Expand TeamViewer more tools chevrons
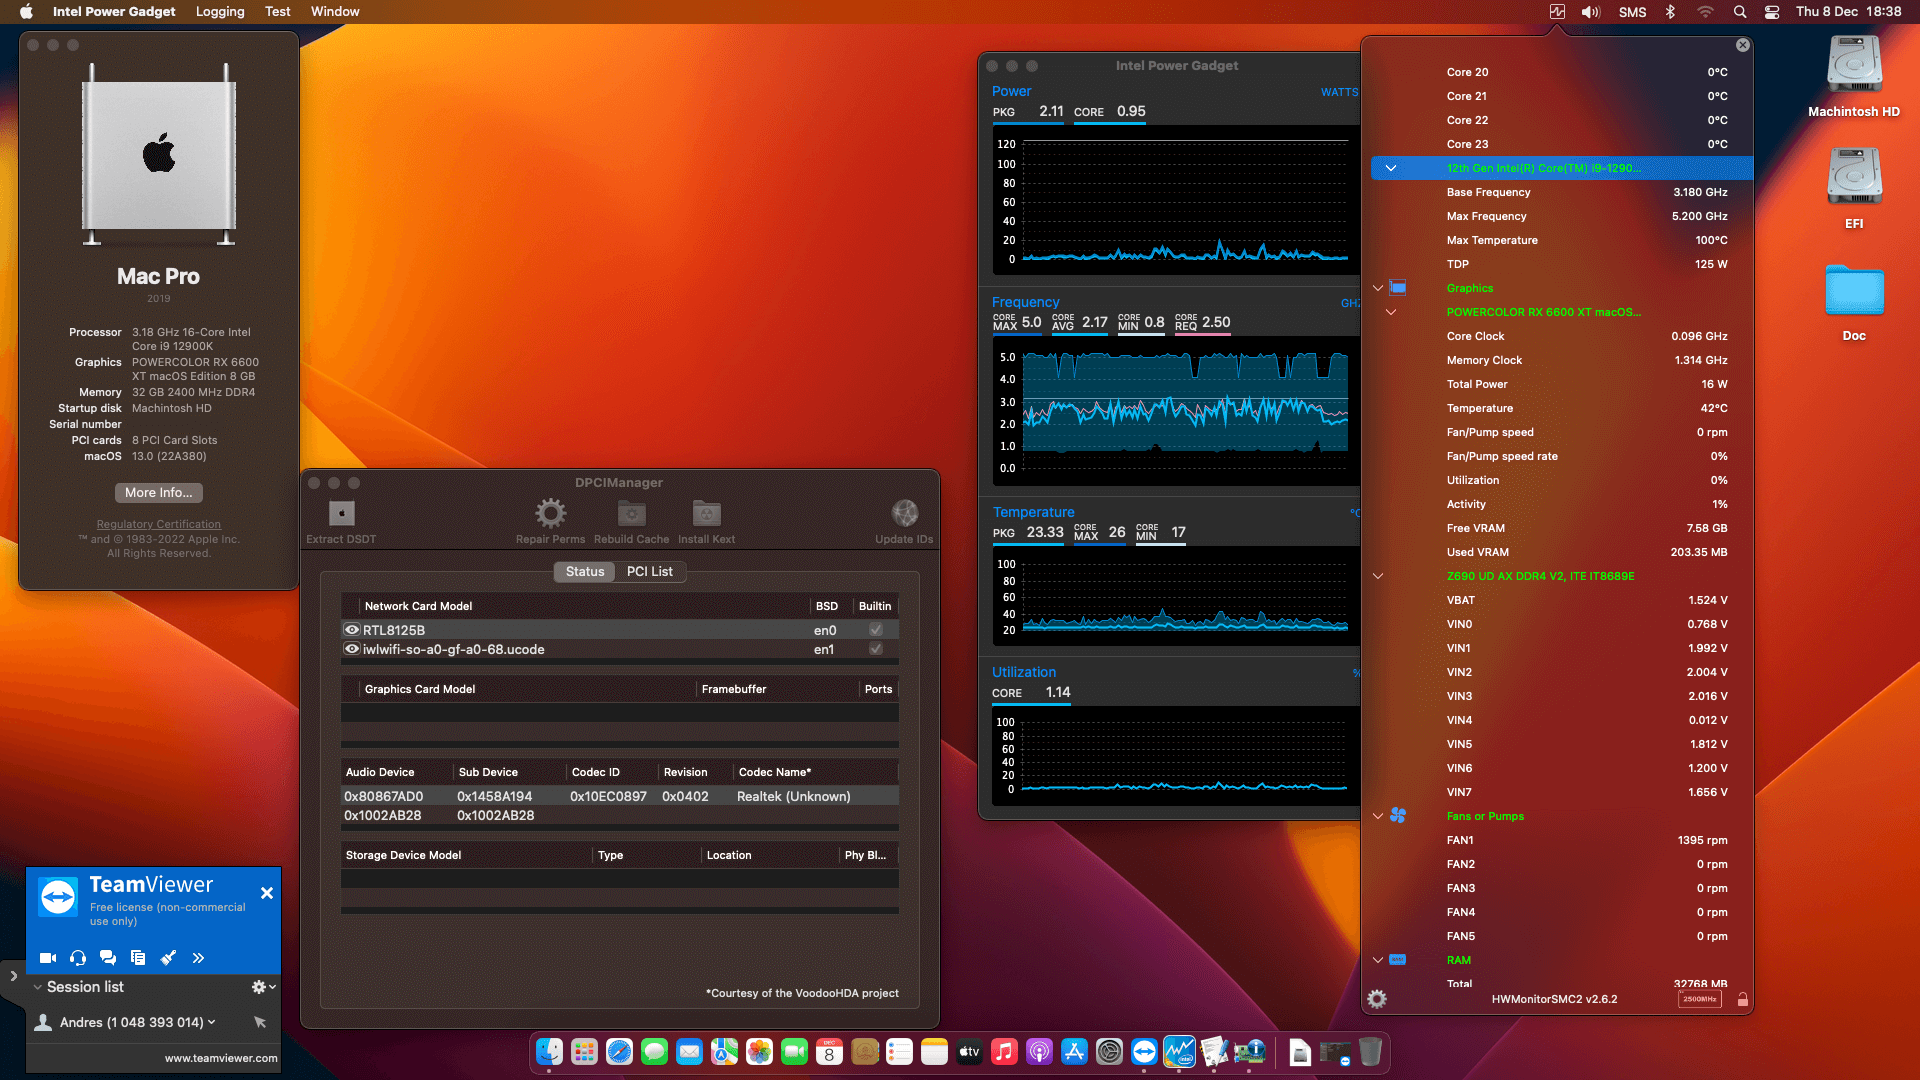Screen dimensions: 1920x1080 pyautogui.click(x=198, y=958)
